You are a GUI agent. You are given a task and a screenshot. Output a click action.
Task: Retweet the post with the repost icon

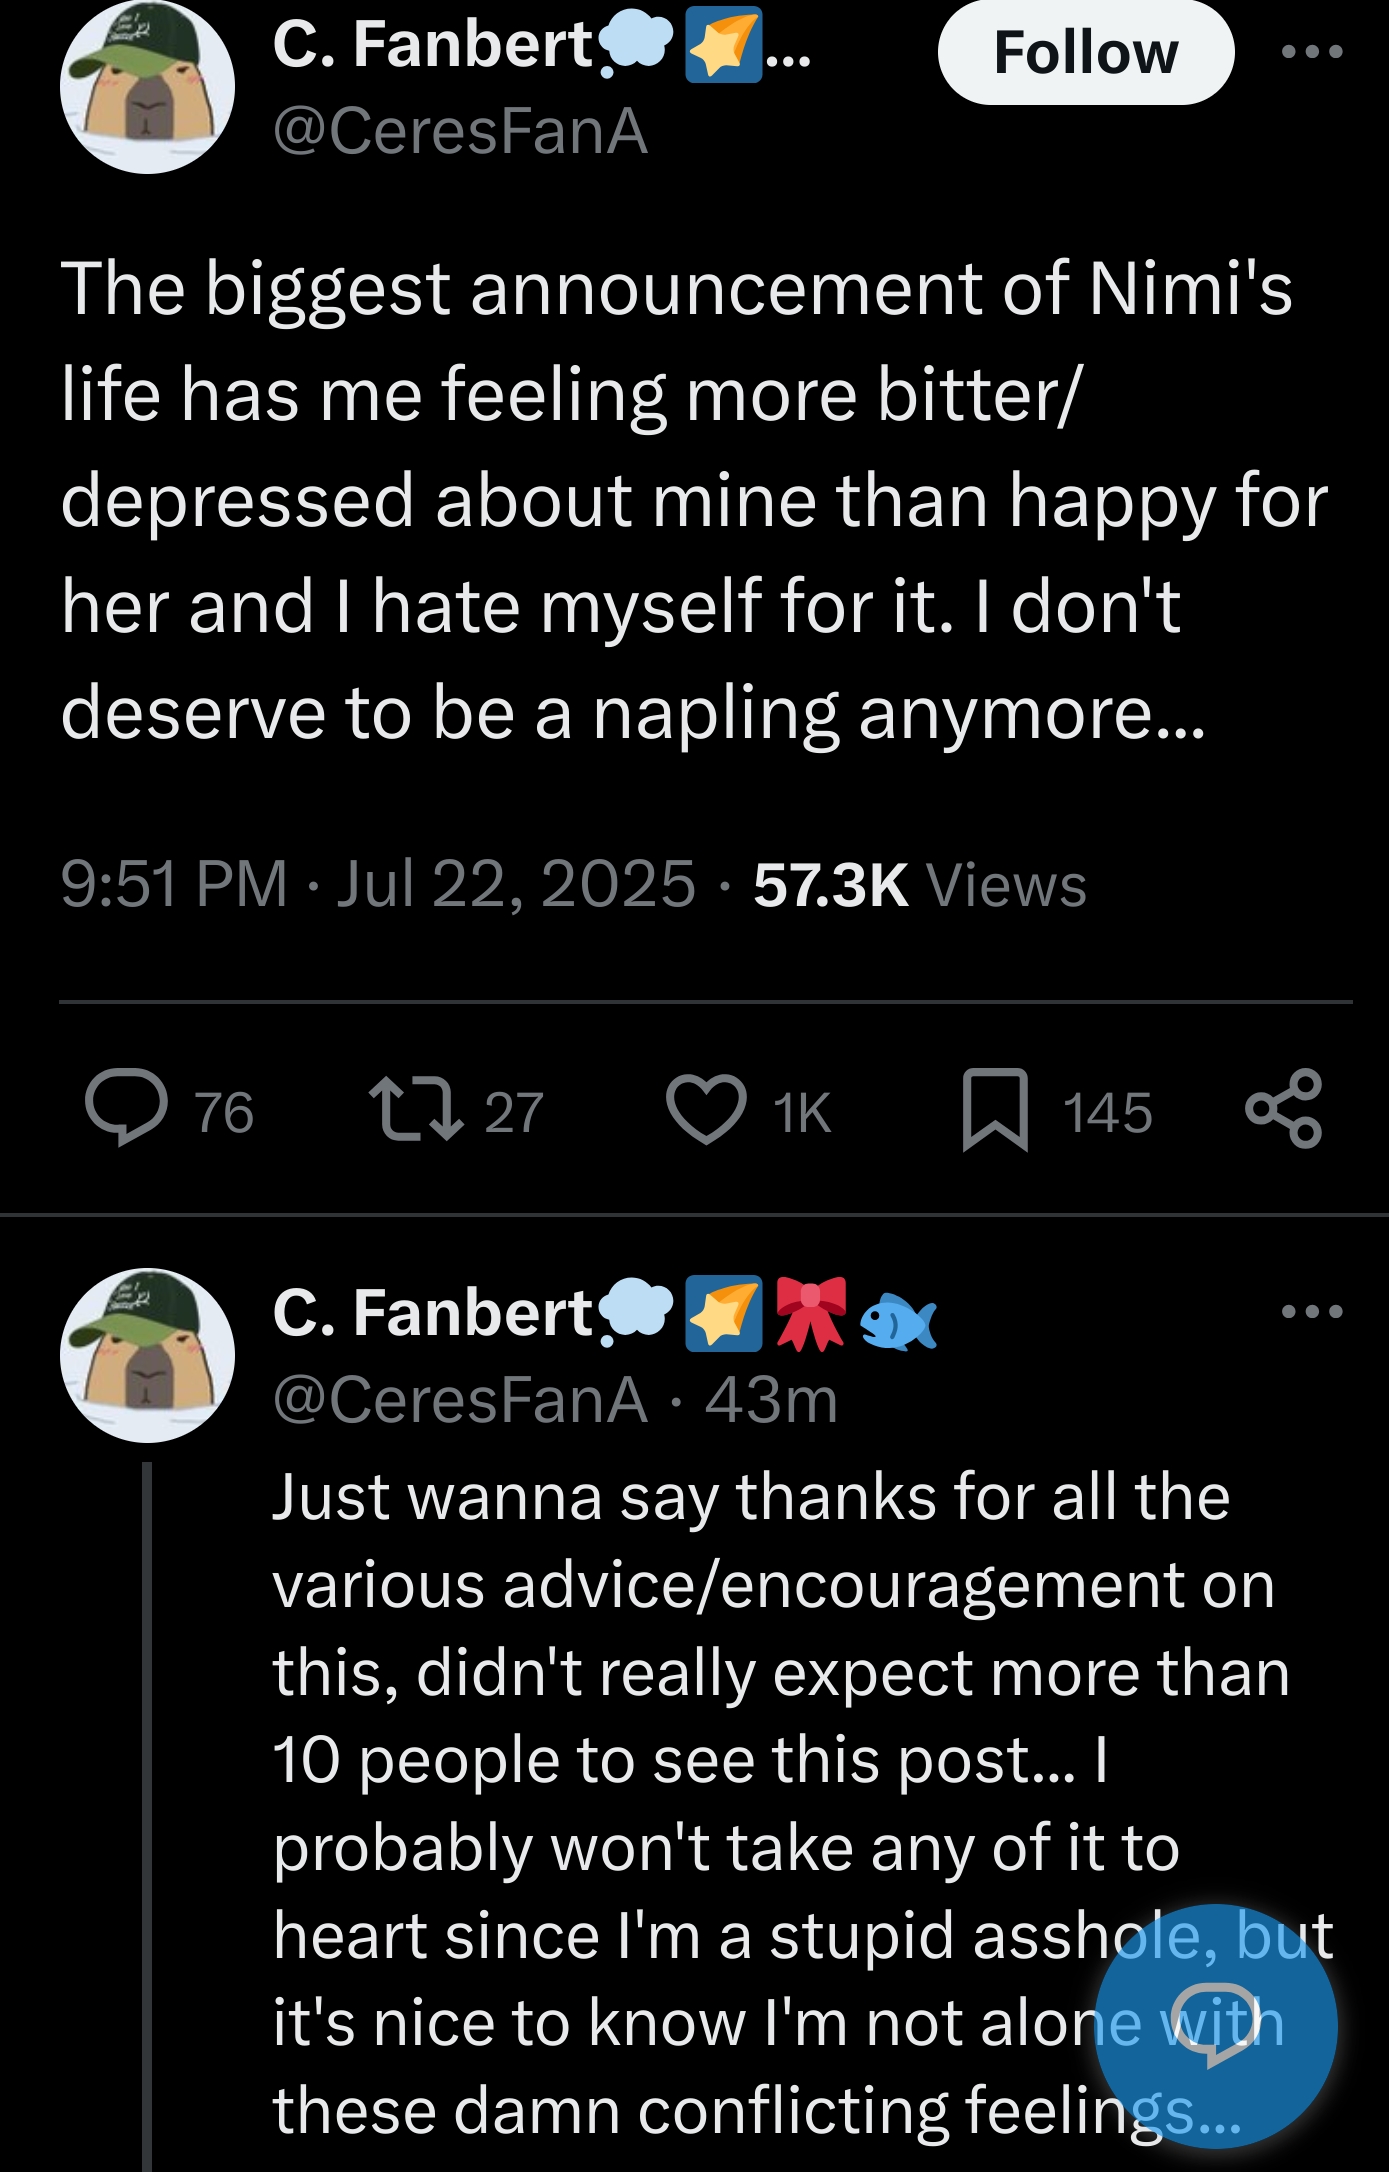coord(415,1109)
